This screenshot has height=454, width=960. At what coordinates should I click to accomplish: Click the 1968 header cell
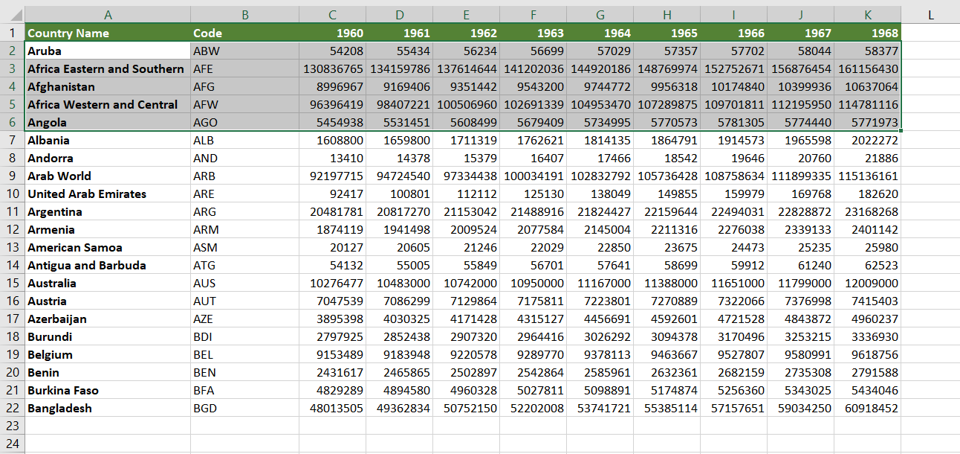point(868,33)
